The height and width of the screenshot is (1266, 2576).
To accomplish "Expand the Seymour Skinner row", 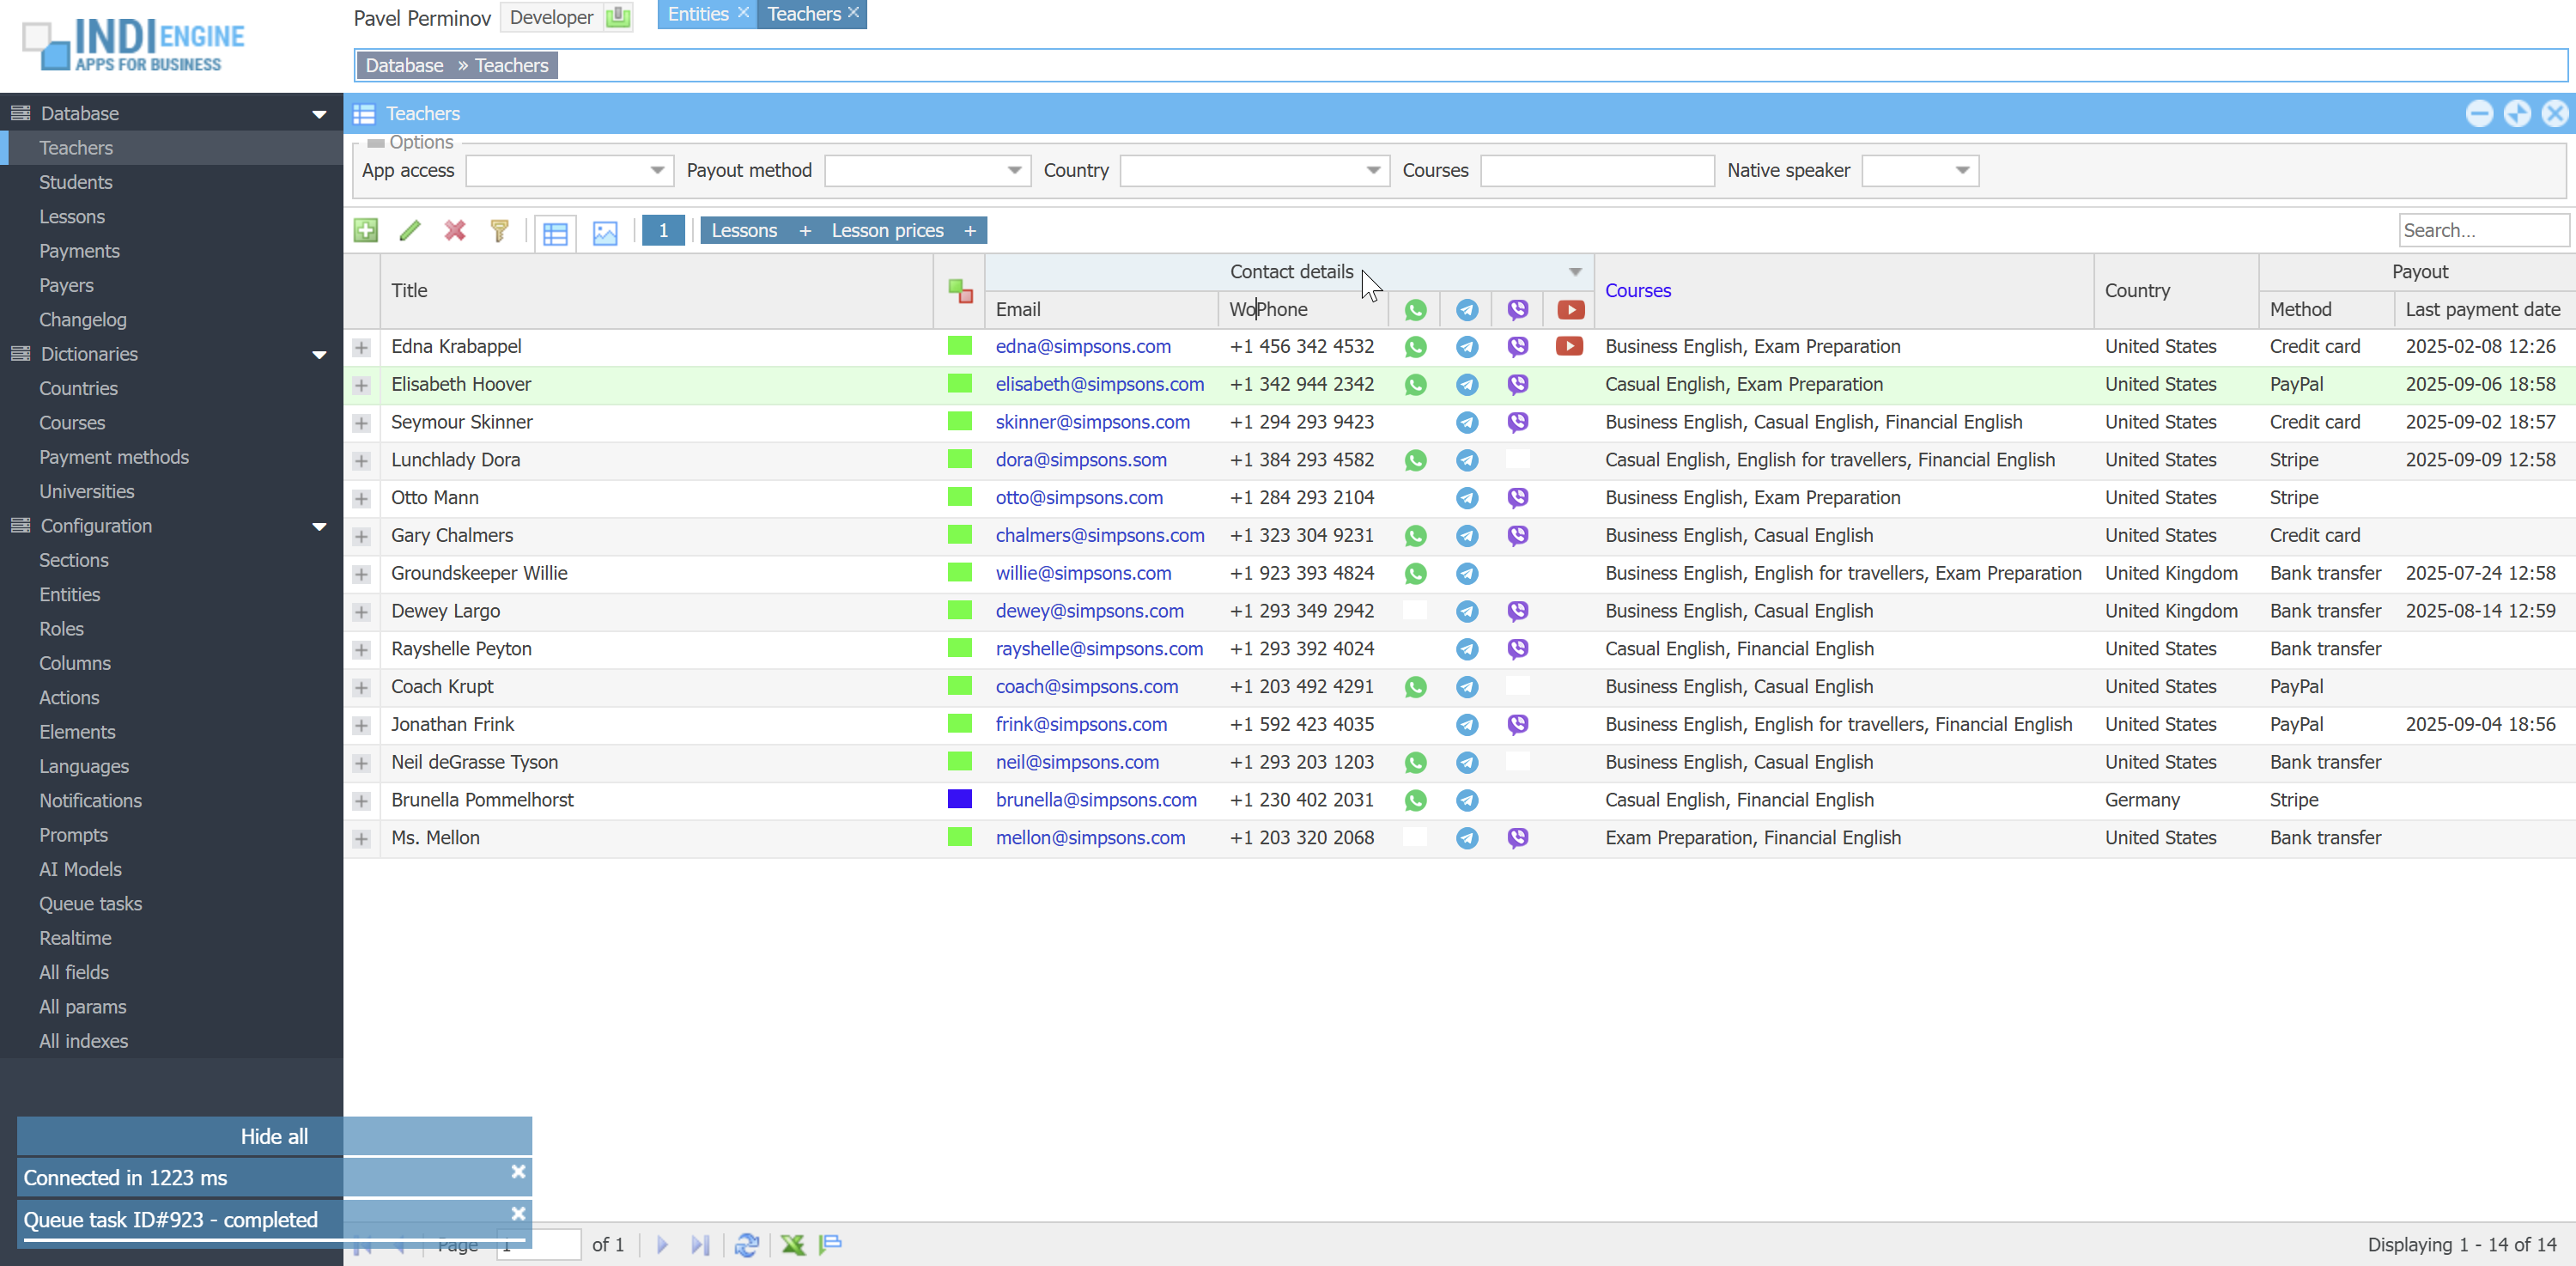I will (362, 423).
